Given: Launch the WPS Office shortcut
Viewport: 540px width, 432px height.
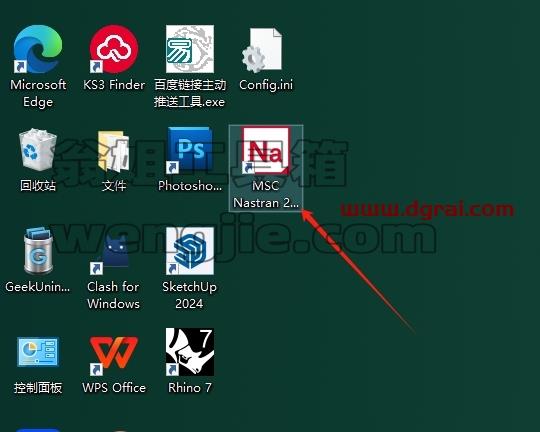Looking at the screenshot, I should (114, 355).
